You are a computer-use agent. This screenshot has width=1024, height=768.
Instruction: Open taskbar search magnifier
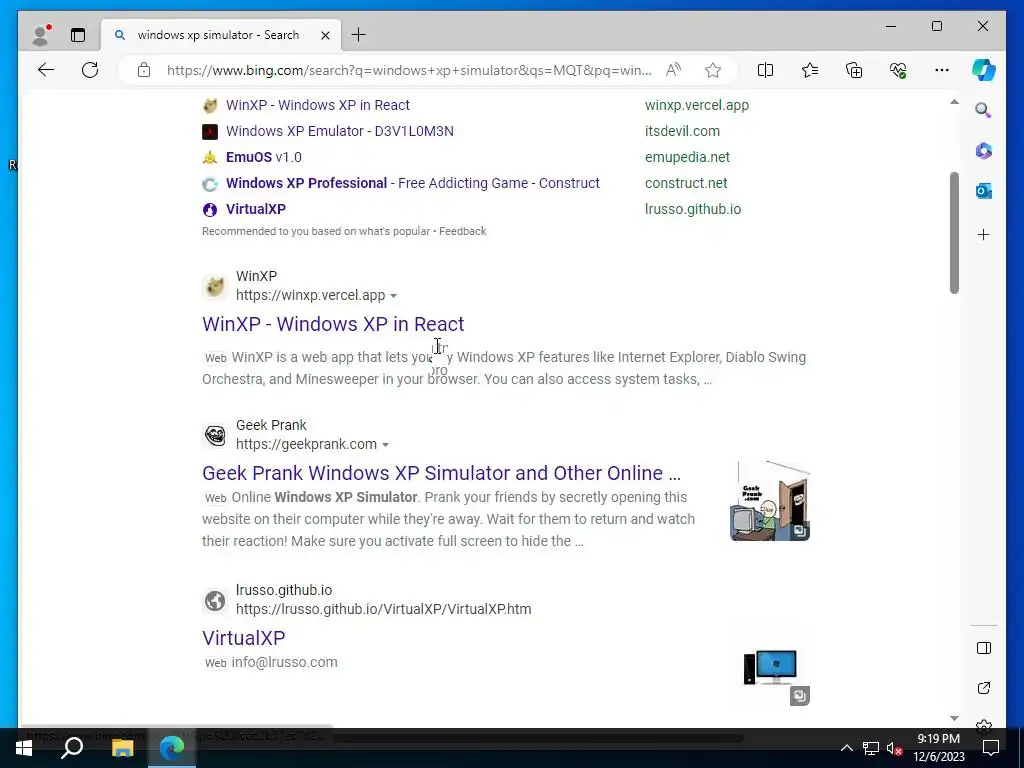pyautogui.click(x=72, y=748)
